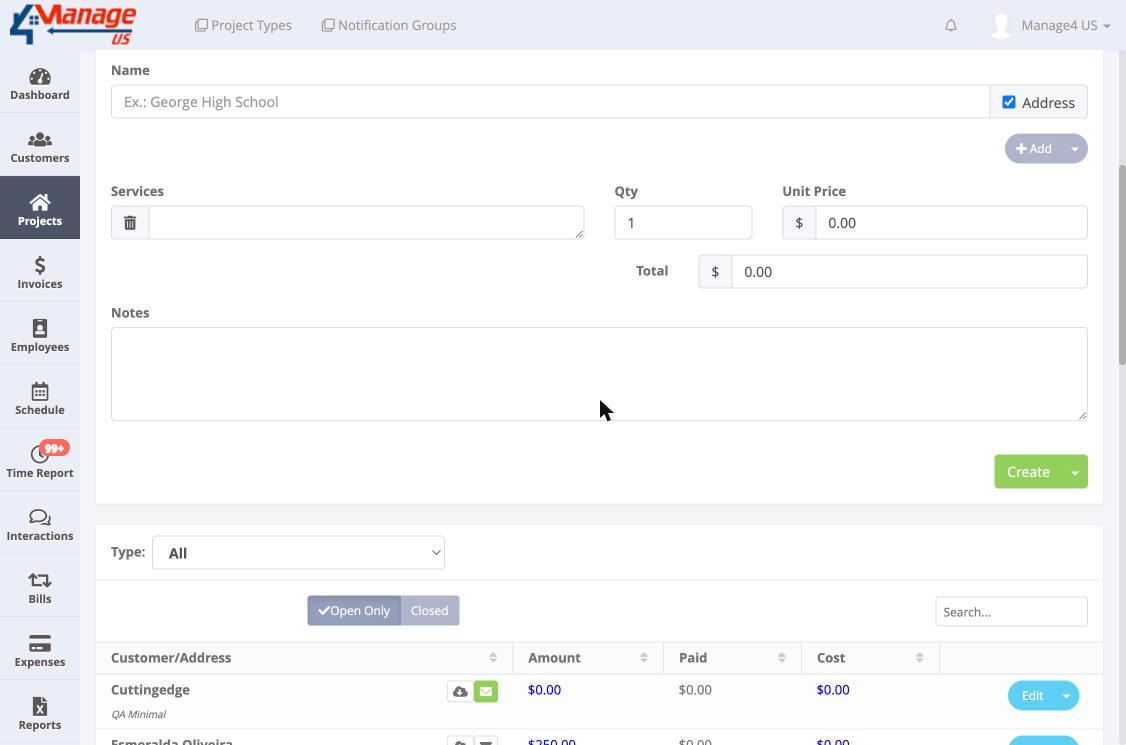Viewport: 1126px width, 745px height.
Task: Click the Qty input field
Action: click(683, 223)
